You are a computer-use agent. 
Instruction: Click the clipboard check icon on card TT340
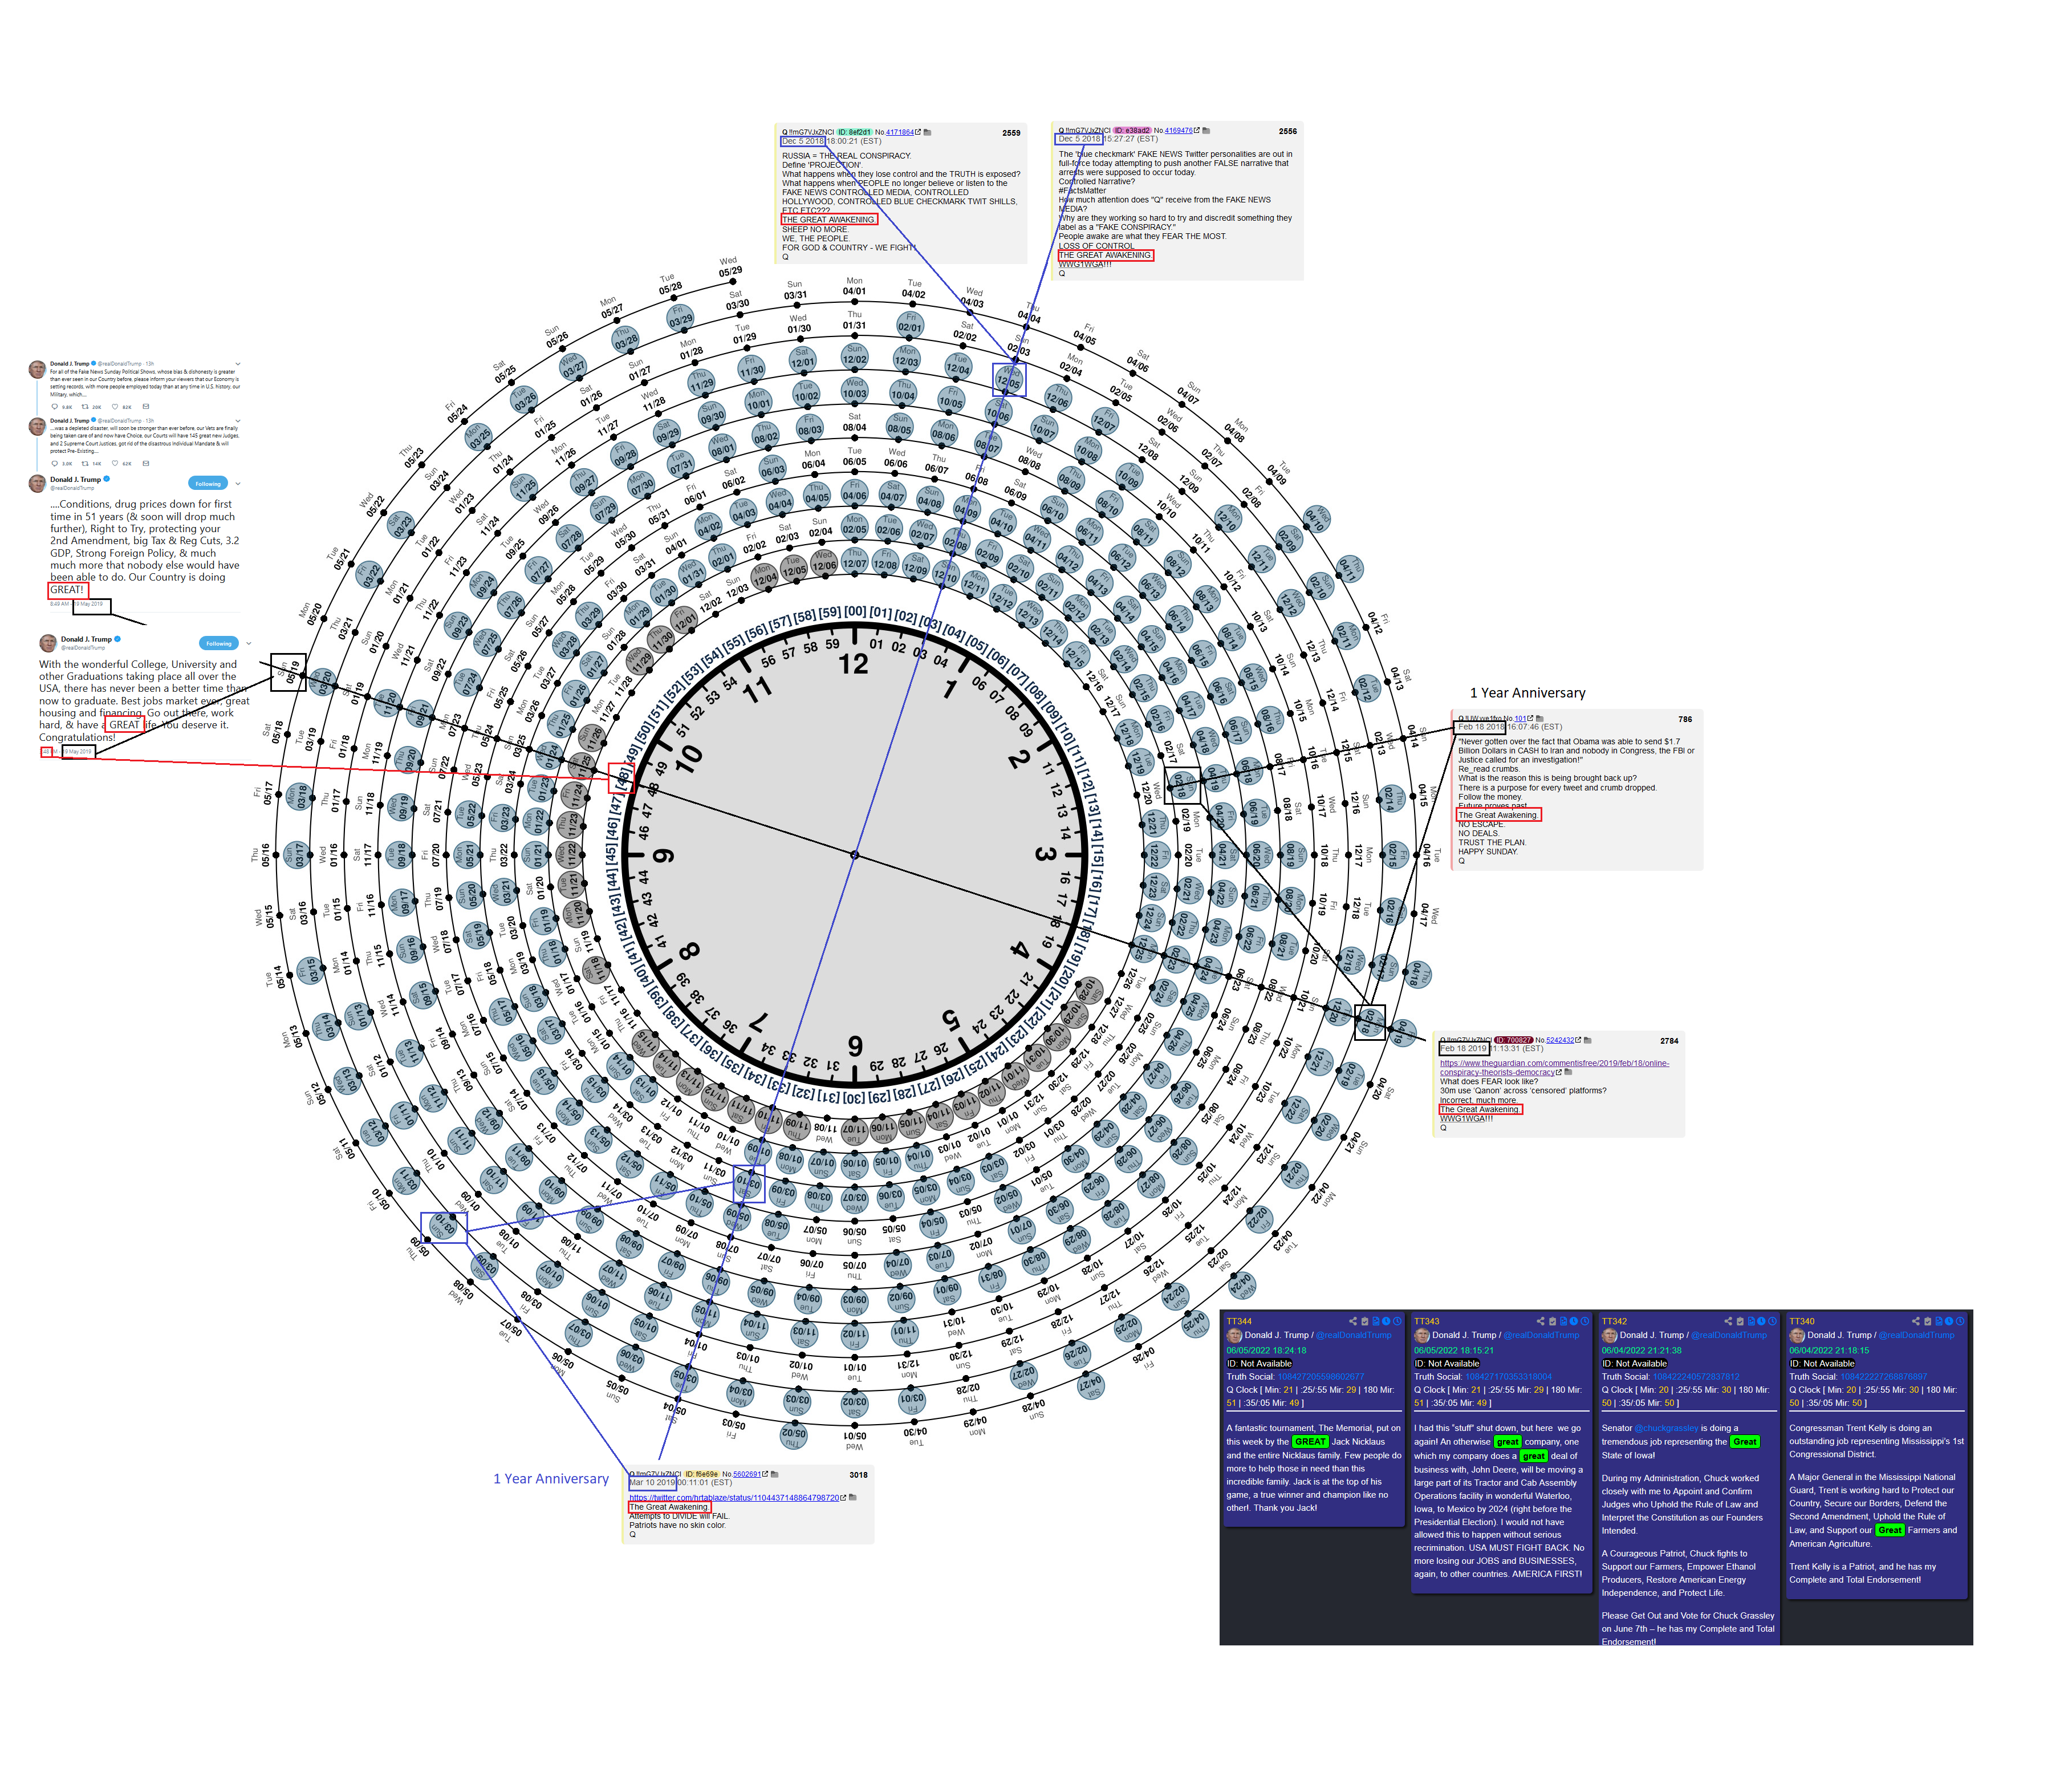click(1928, 1321)
